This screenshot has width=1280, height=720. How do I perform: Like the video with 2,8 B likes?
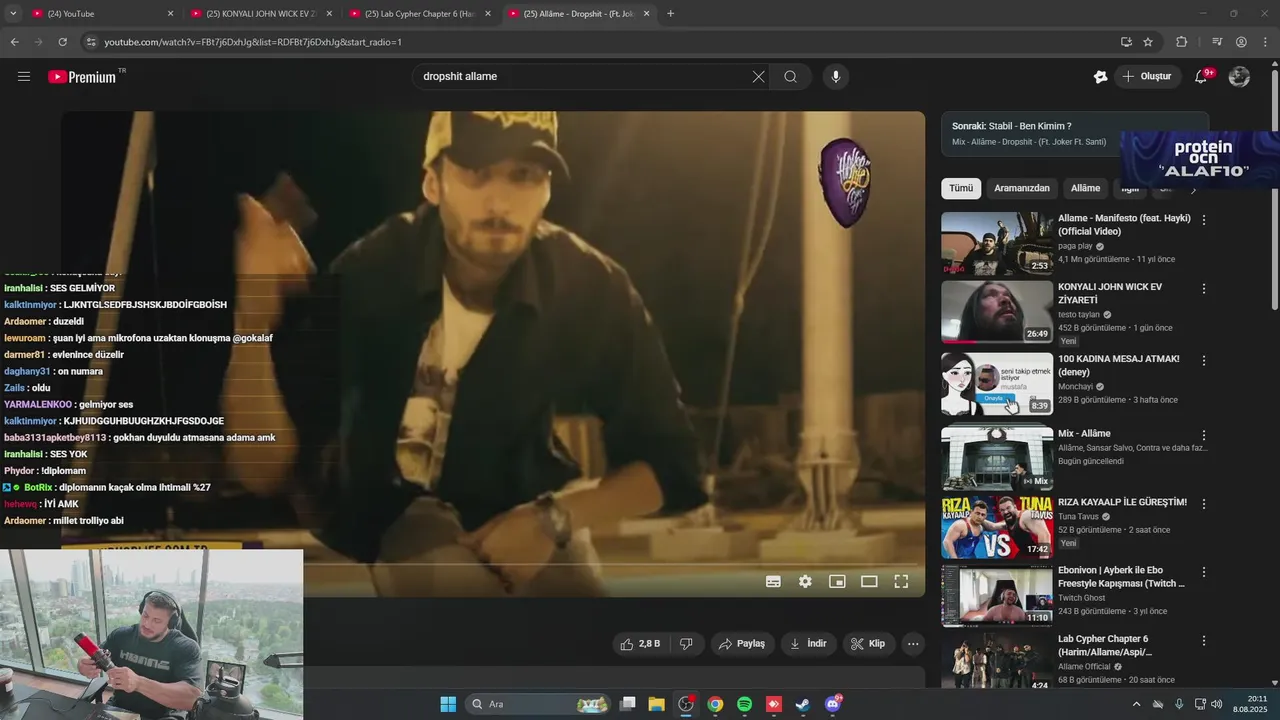640,644
